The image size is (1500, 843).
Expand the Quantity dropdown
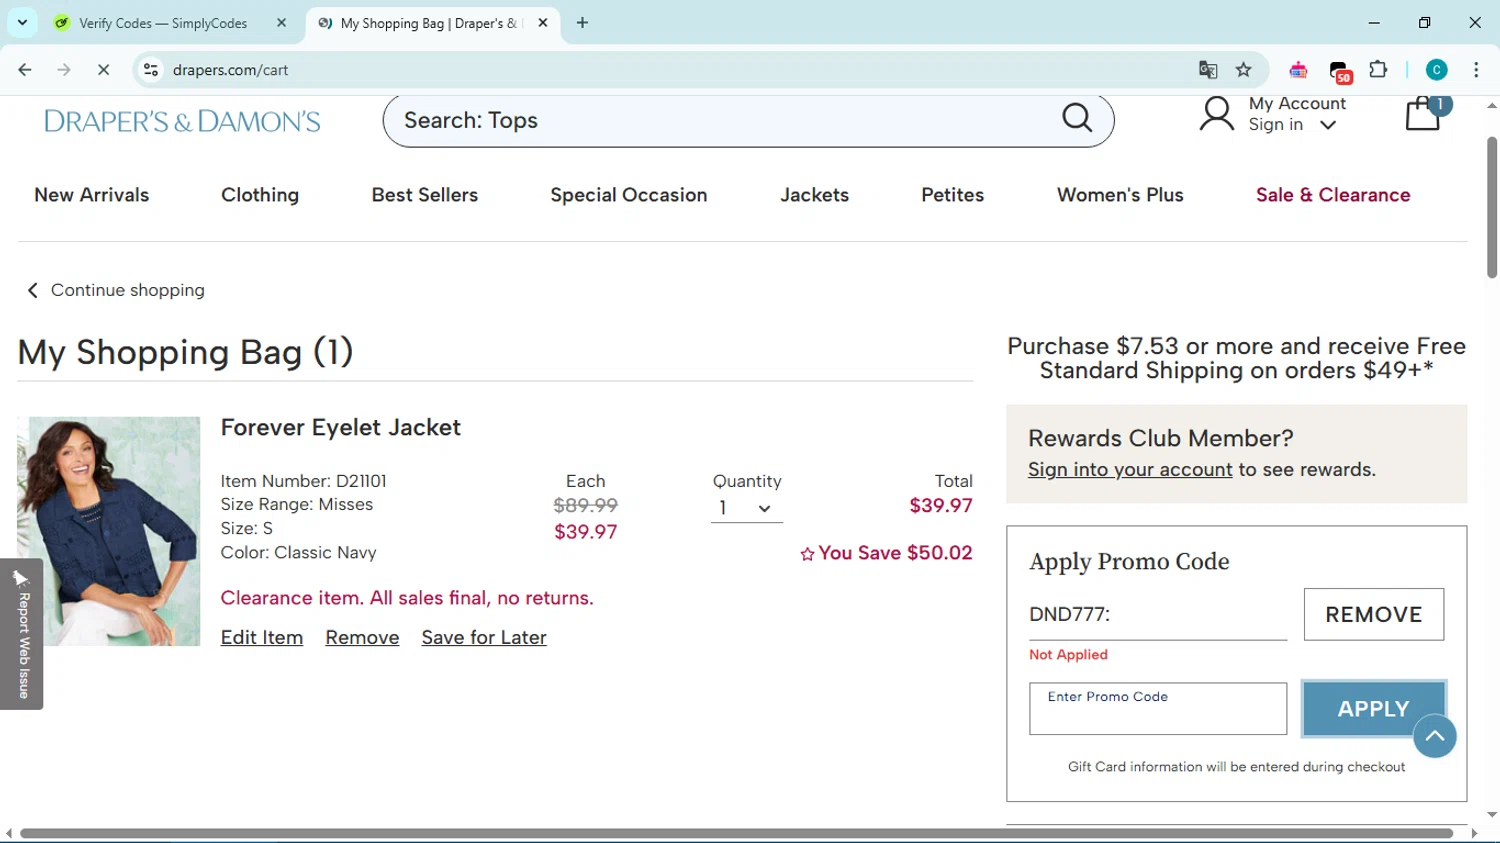746,508
